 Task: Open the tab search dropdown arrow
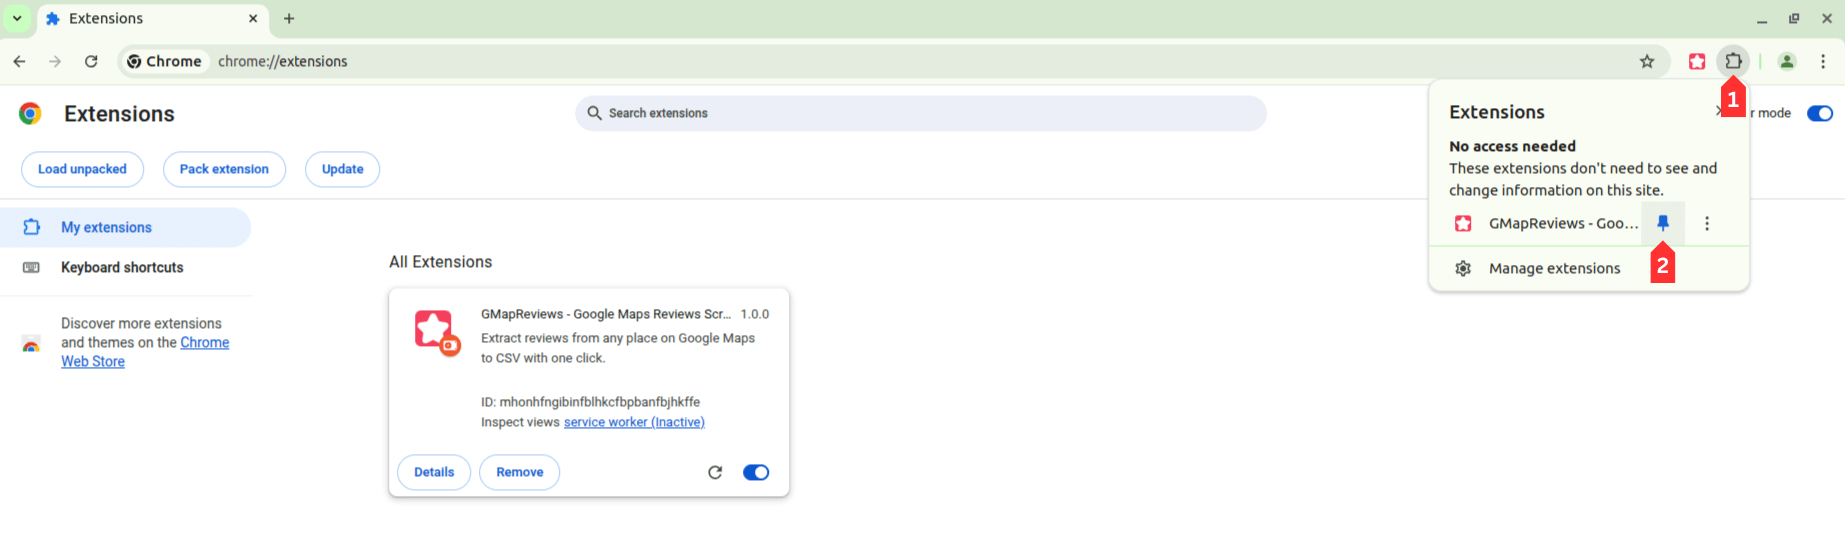[x=17, y=18]
